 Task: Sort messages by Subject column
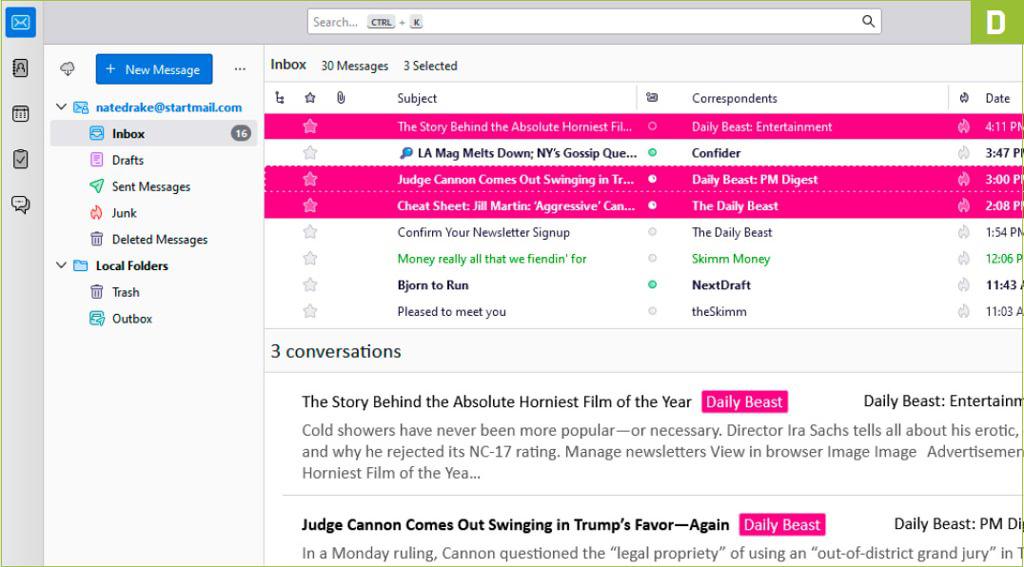(417, 98)
